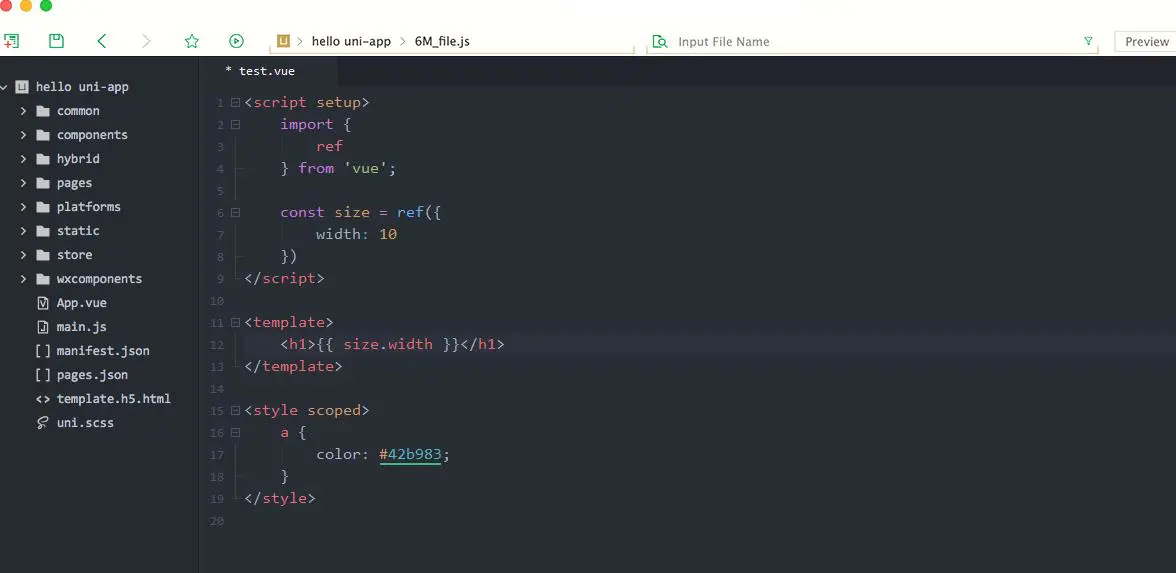This screenshot has width=1176, height=573.
Task: Click the hello uni-app project root icon
Action: (x=22, y=87)
